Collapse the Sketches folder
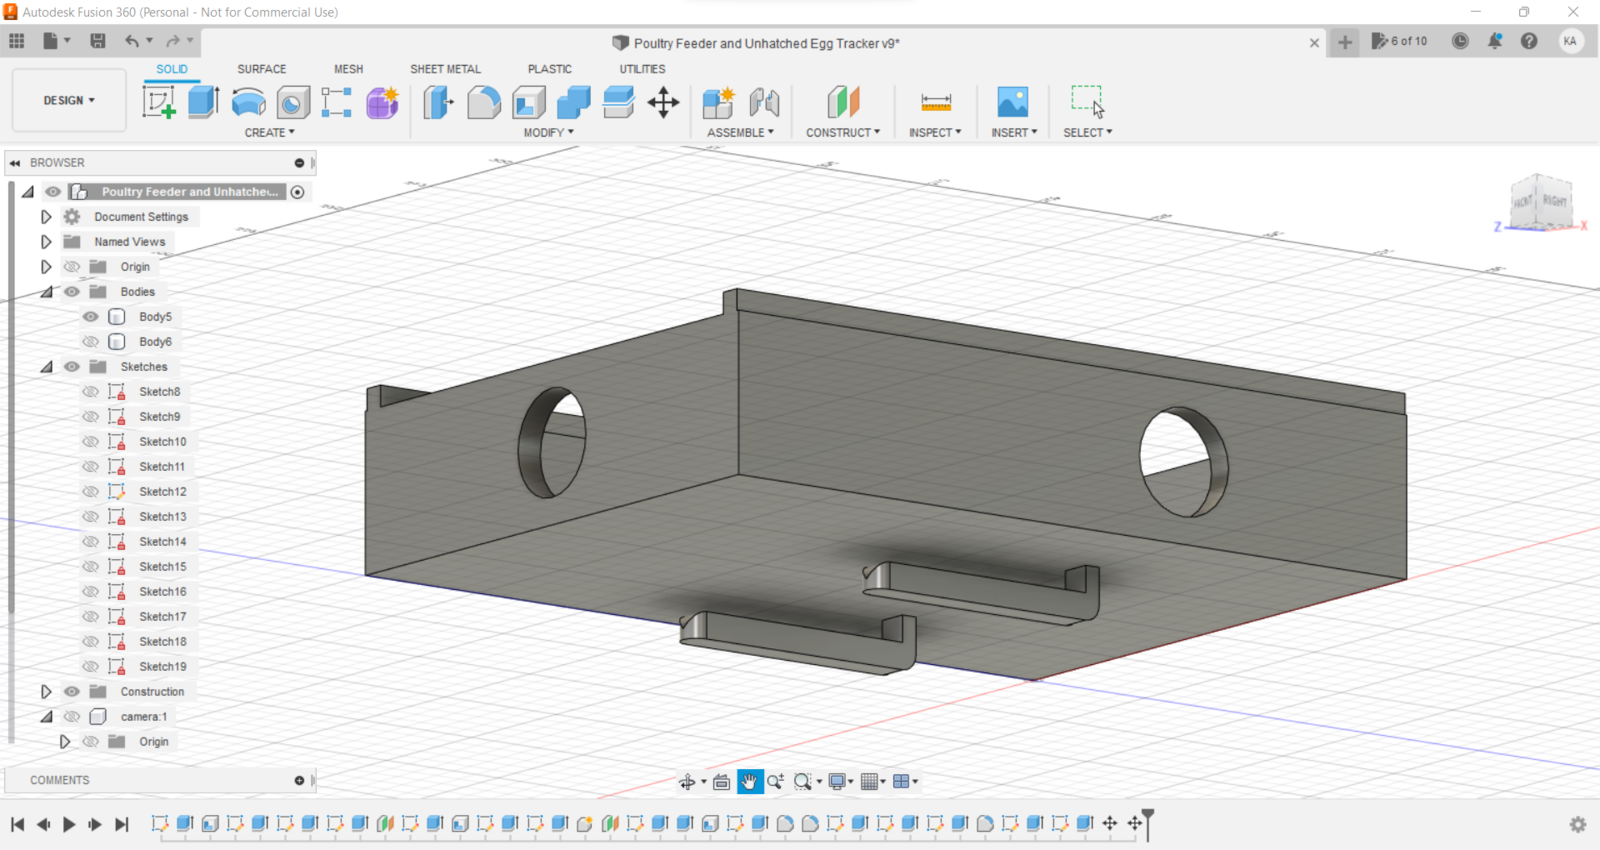Image resolution: width=1600 pixels, height=850 pixels. (46, 367)
